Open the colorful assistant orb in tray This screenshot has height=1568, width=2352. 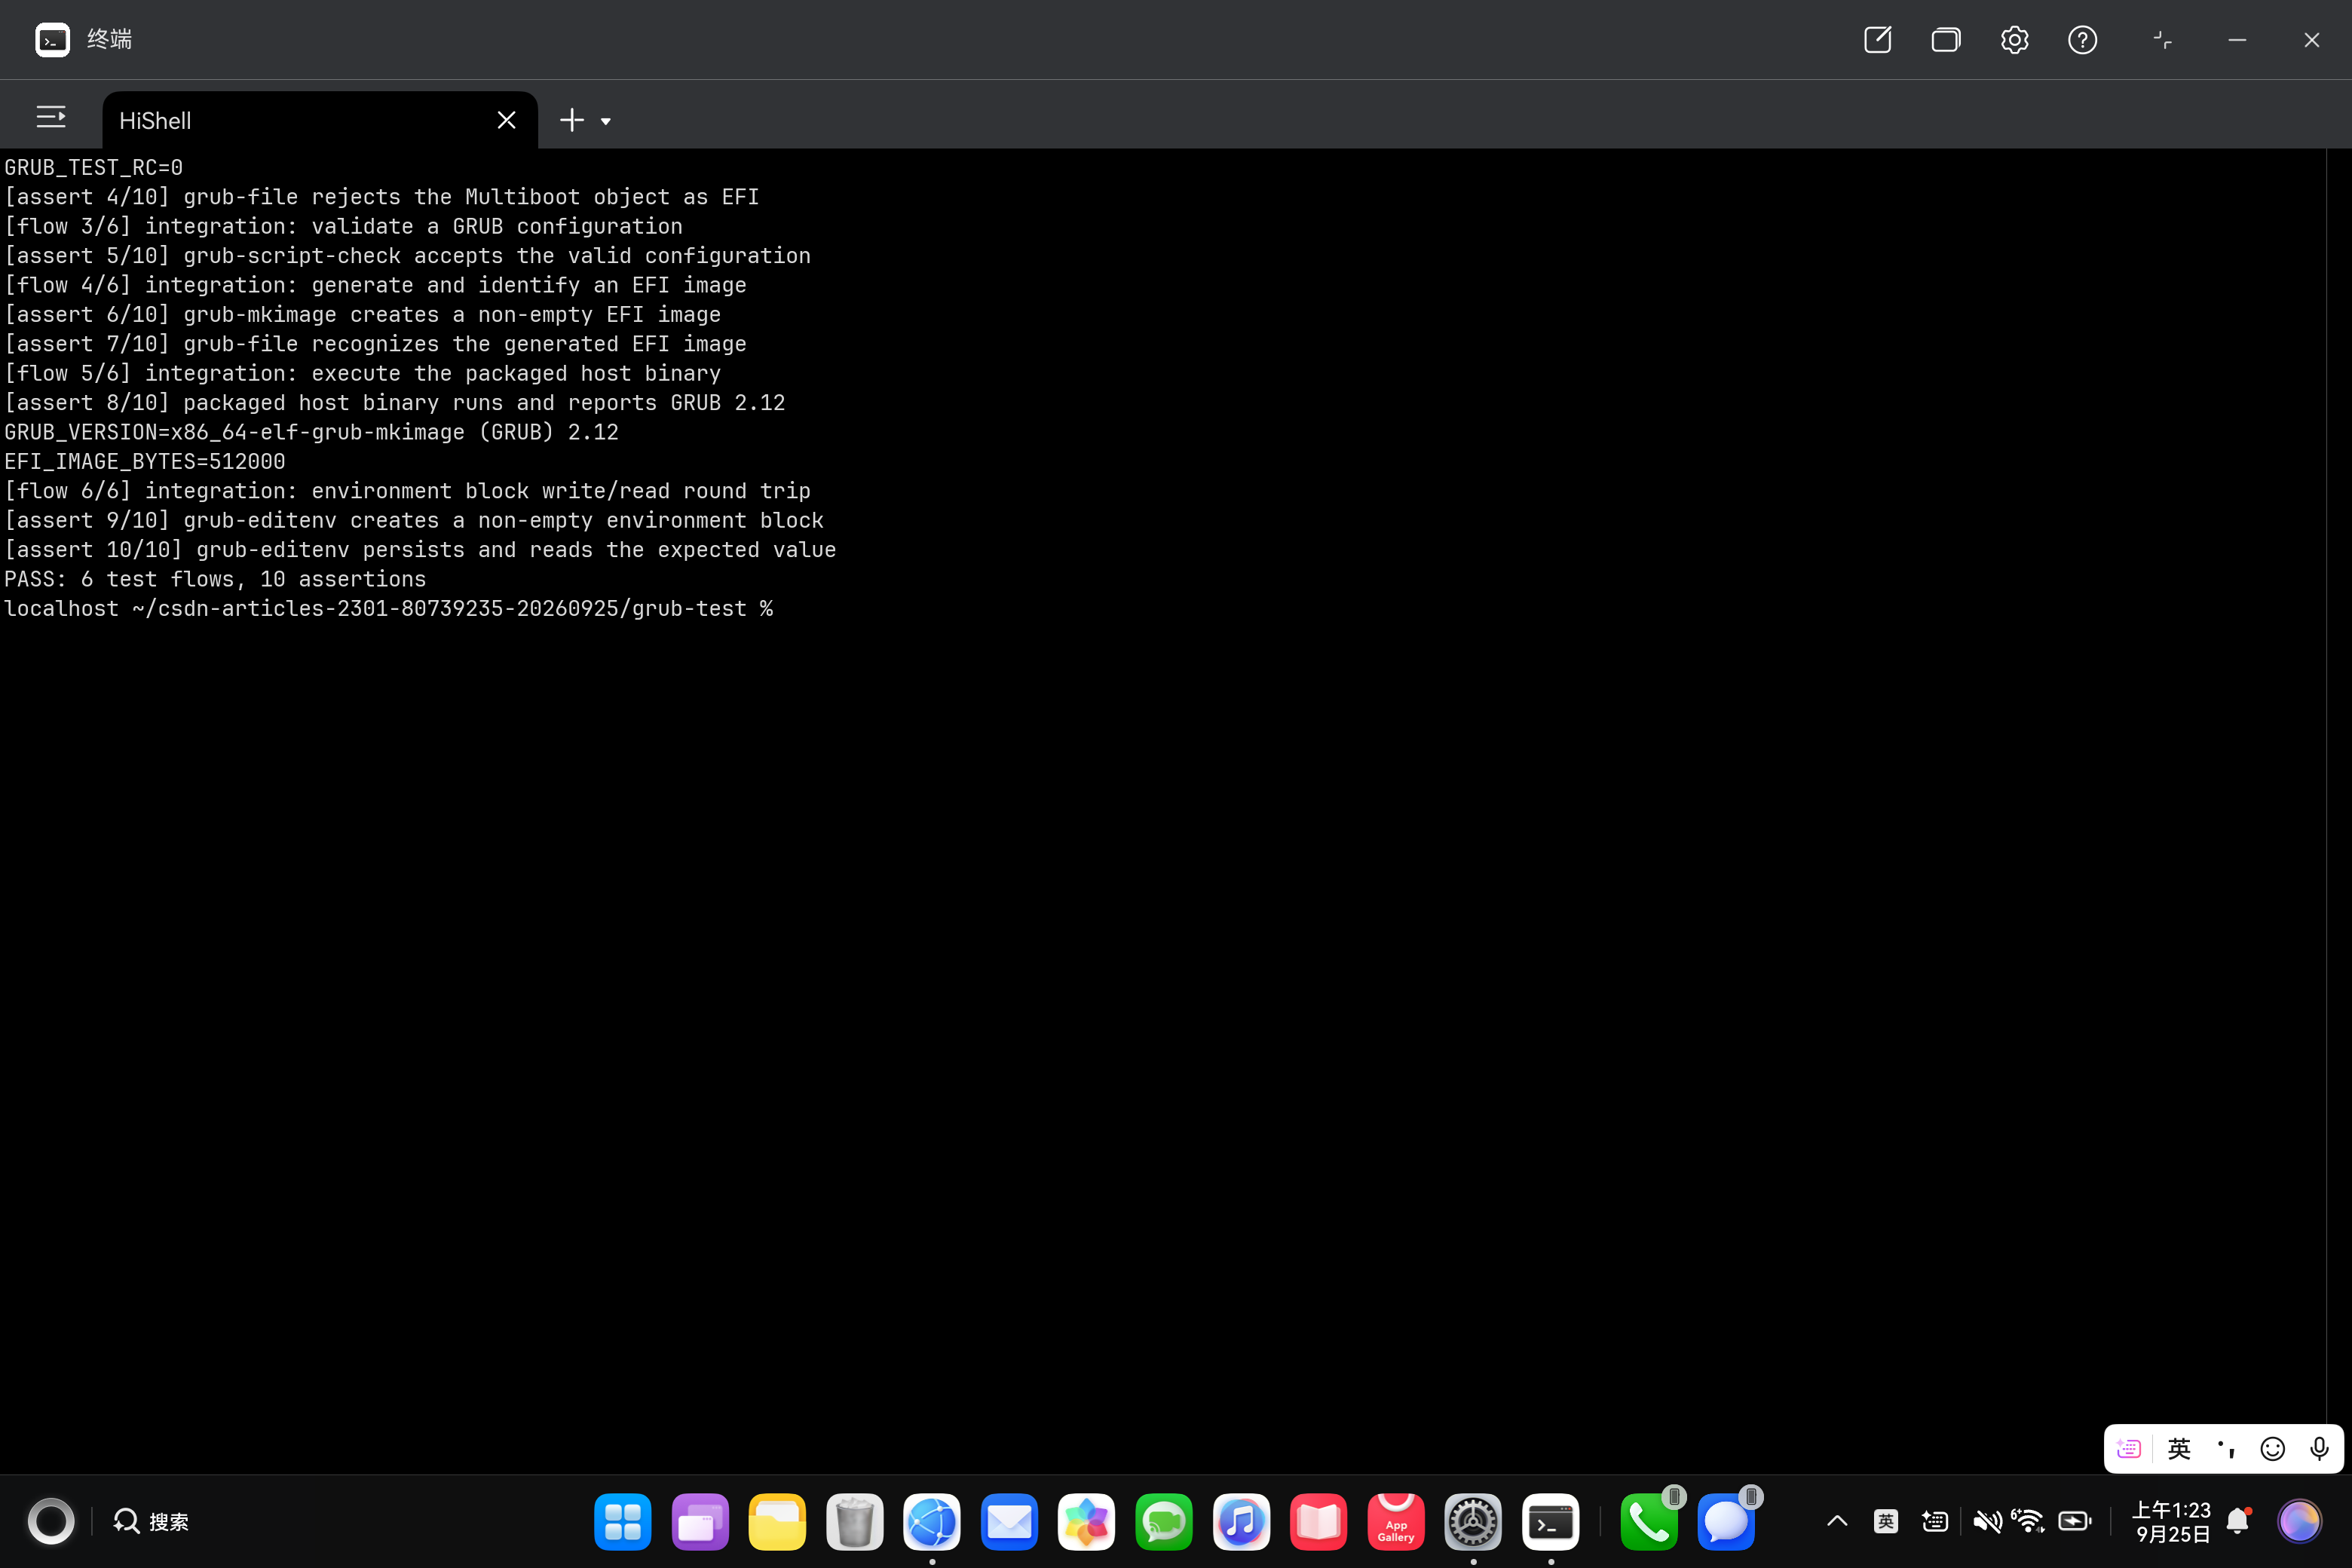(x=2299, y=1521)
